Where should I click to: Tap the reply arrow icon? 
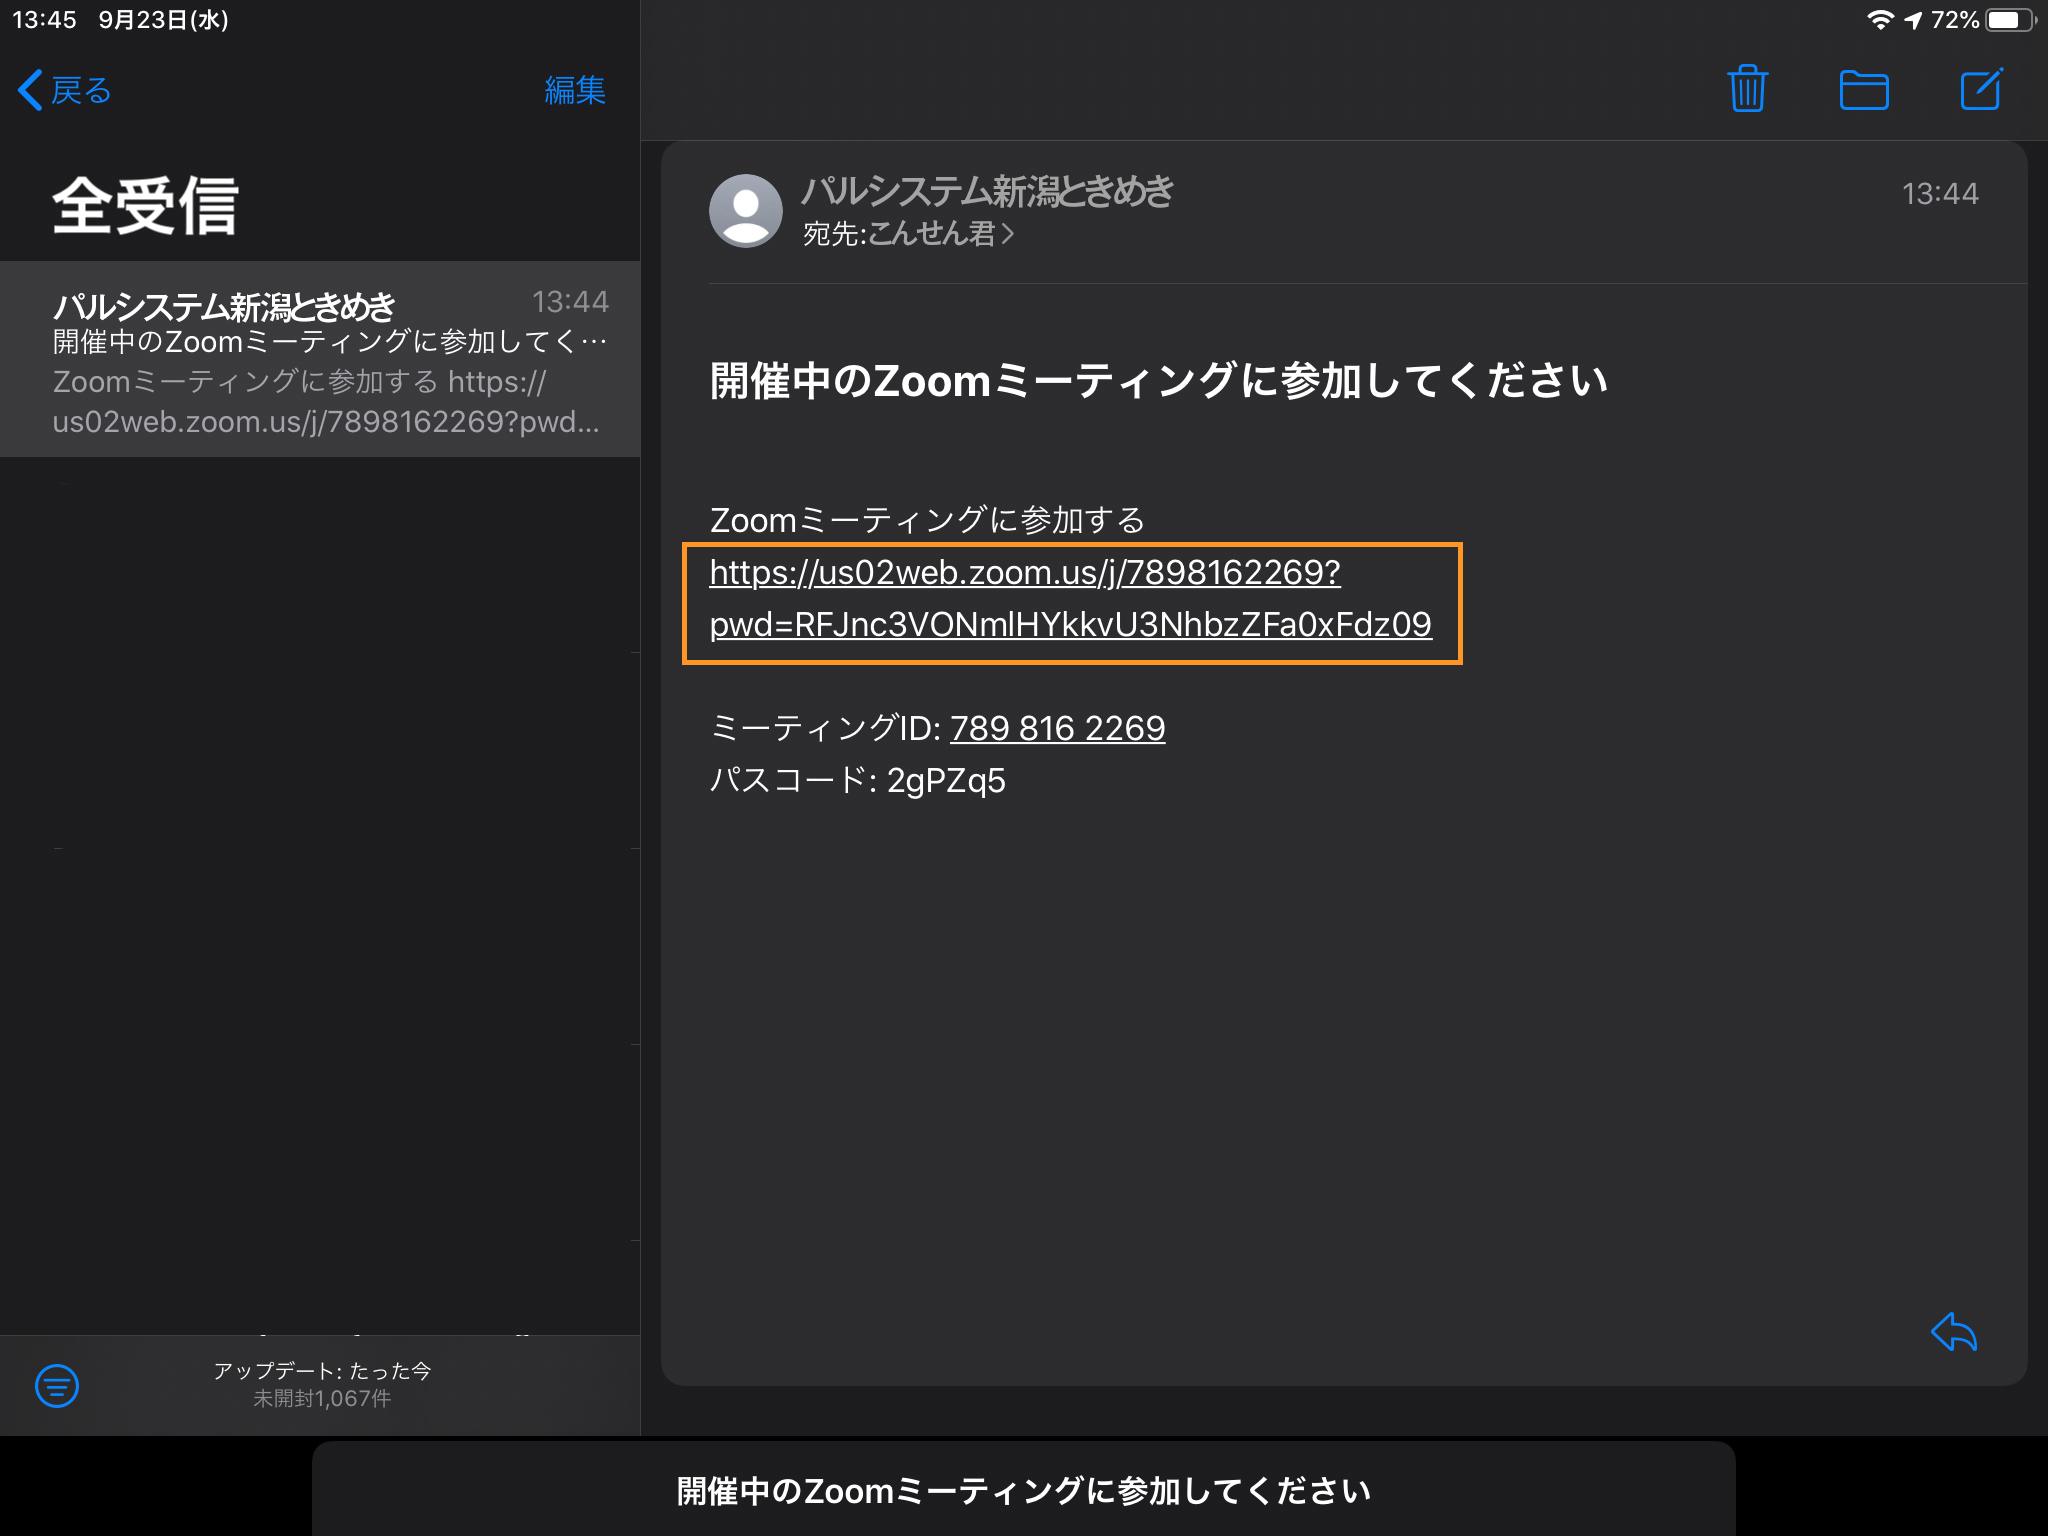coord(1954,1332)
